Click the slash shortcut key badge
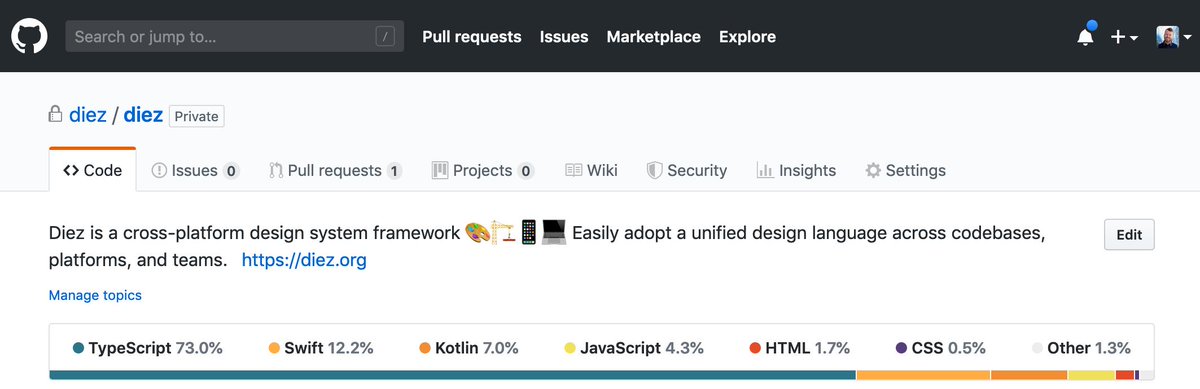 coord(385,37)
